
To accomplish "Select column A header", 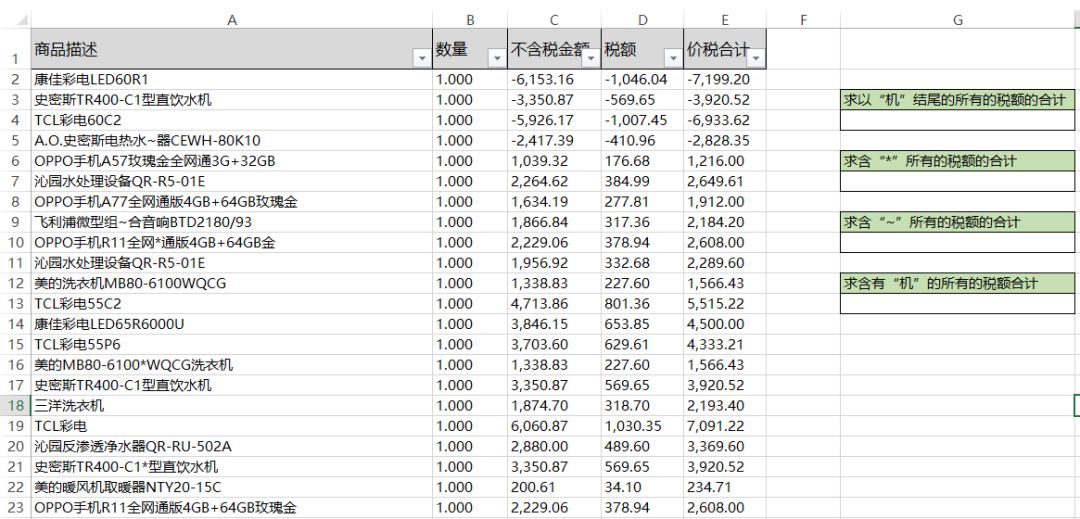I will click(x=231, y=20).
